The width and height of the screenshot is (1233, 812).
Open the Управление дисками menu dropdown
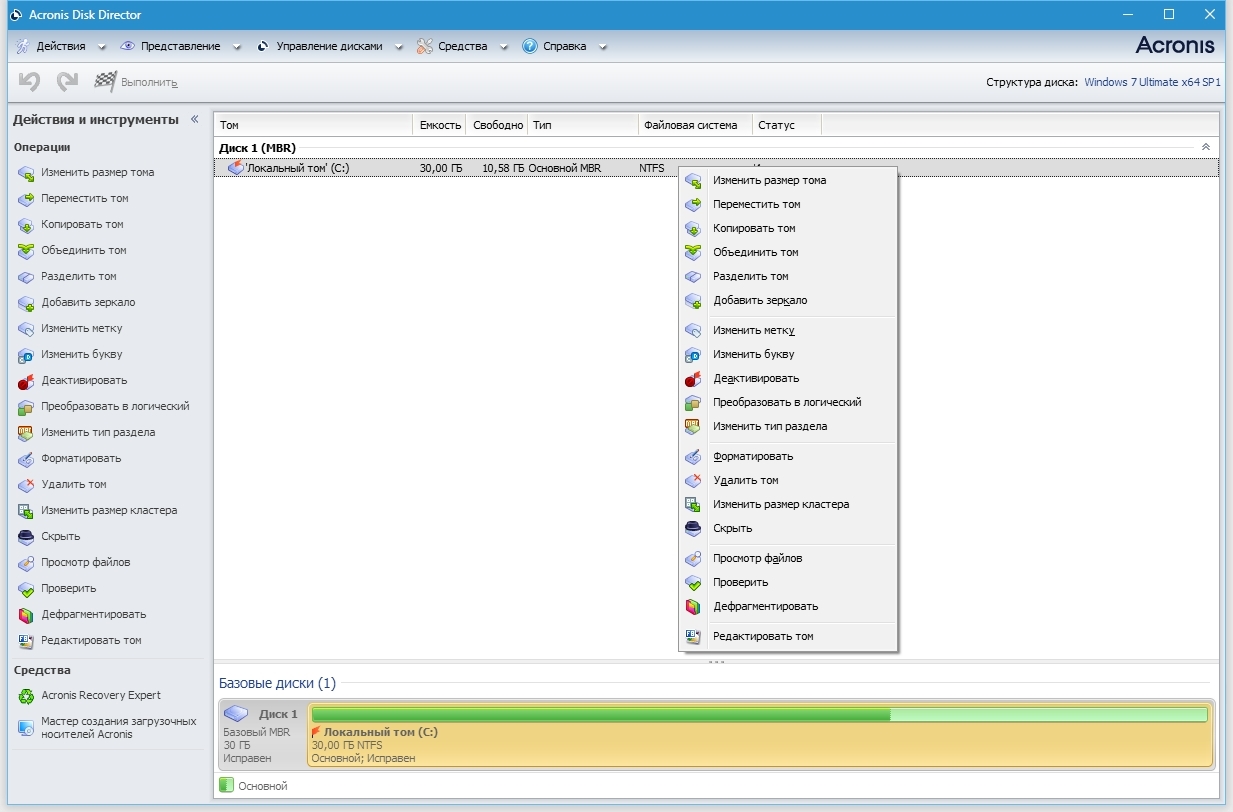(329, 46)
